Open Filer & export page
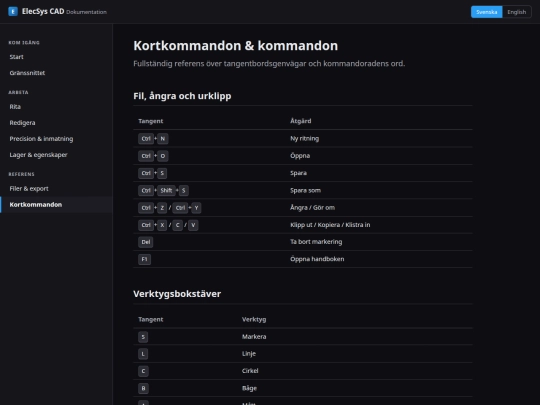The image size is (540, 405). point(56,188)
